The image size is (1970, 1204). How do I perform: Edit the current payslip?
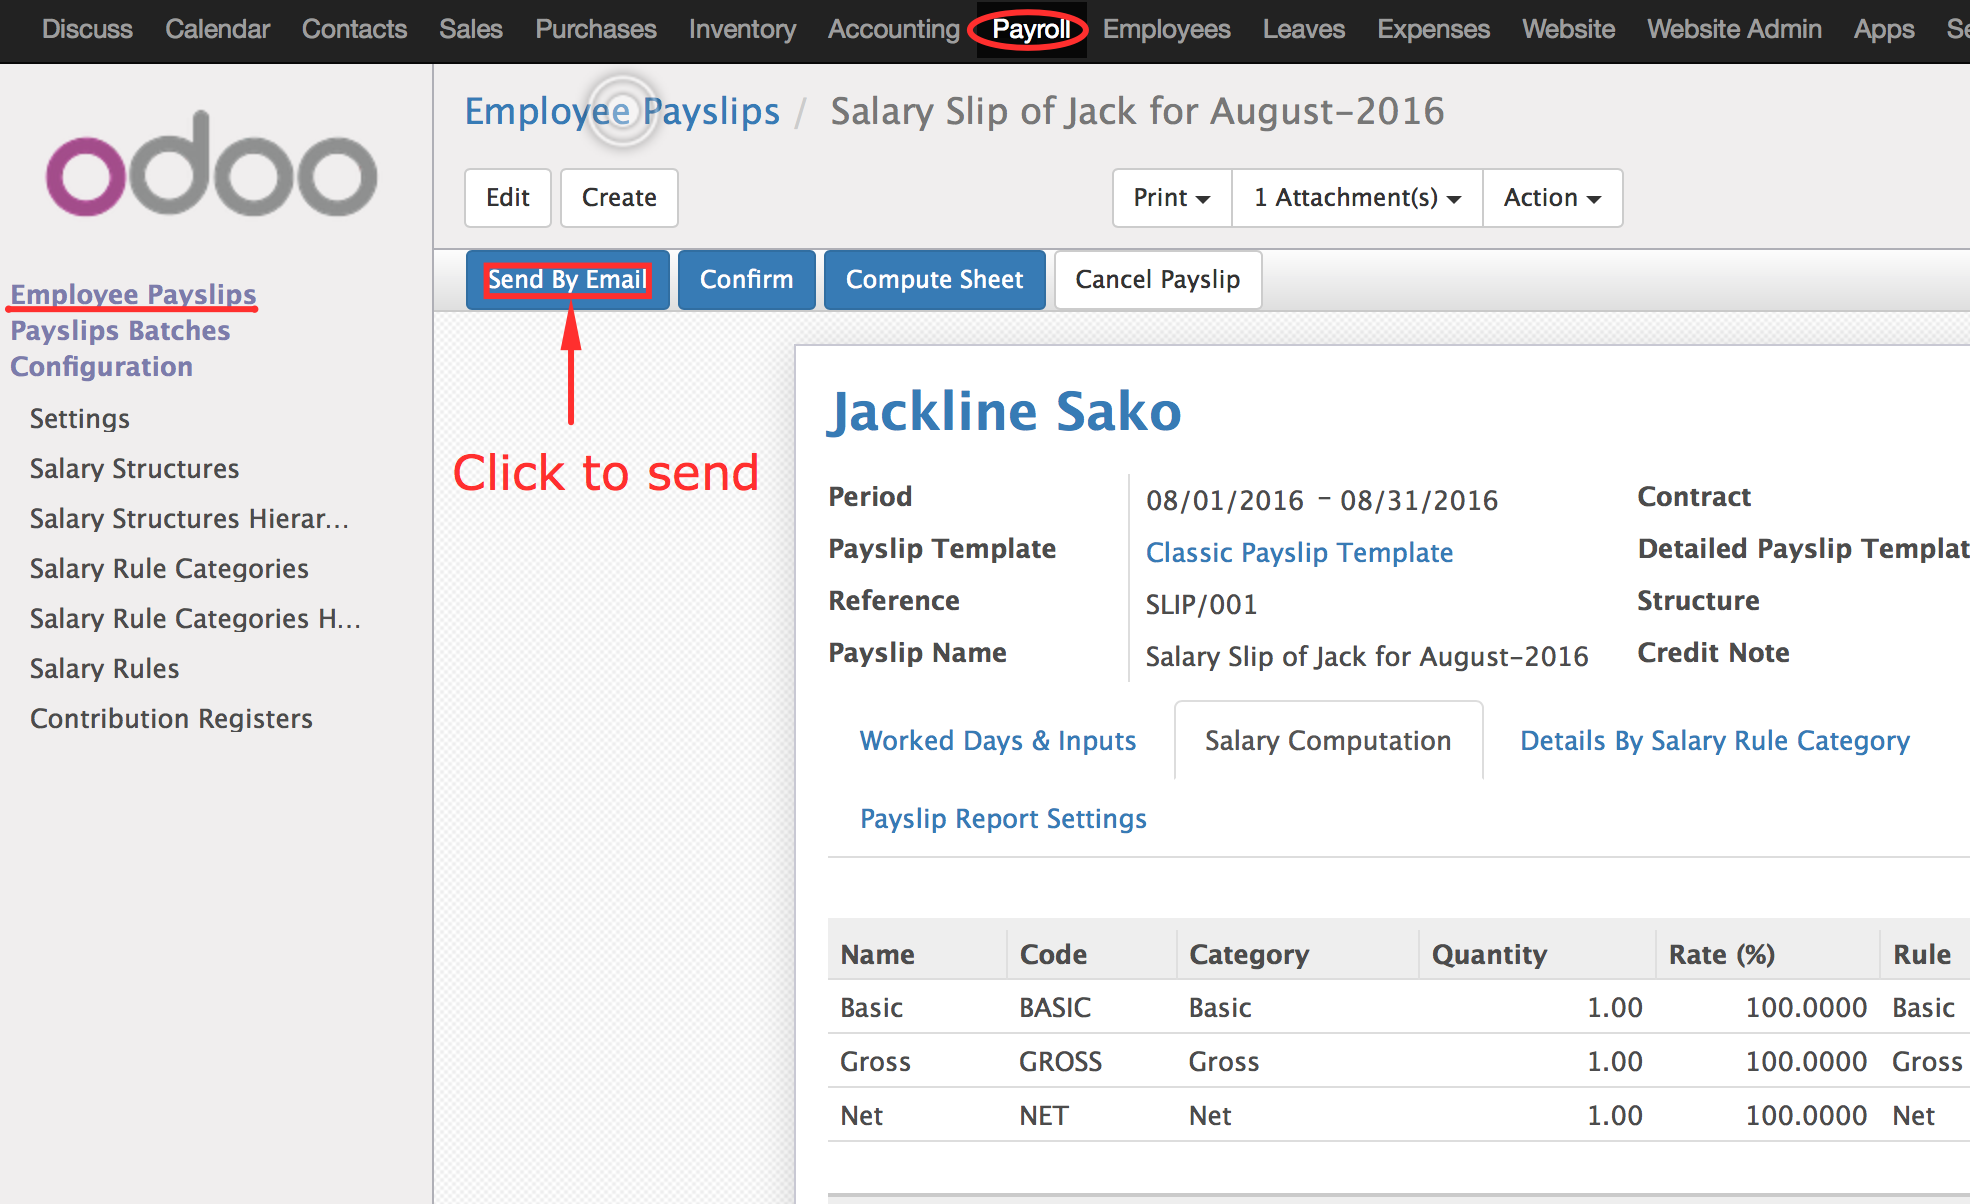(508, 198)
